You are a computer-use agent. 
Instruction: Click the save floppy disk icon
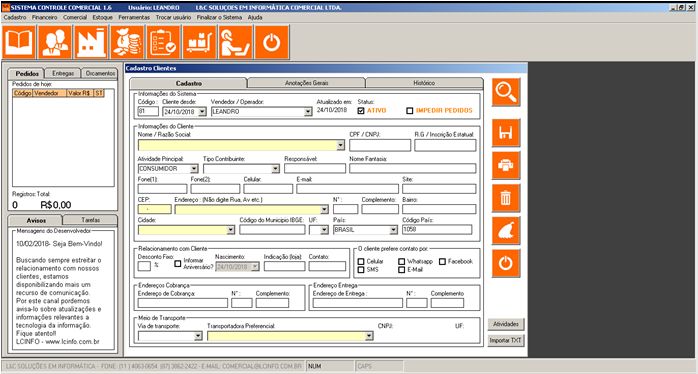pos(506,133)
